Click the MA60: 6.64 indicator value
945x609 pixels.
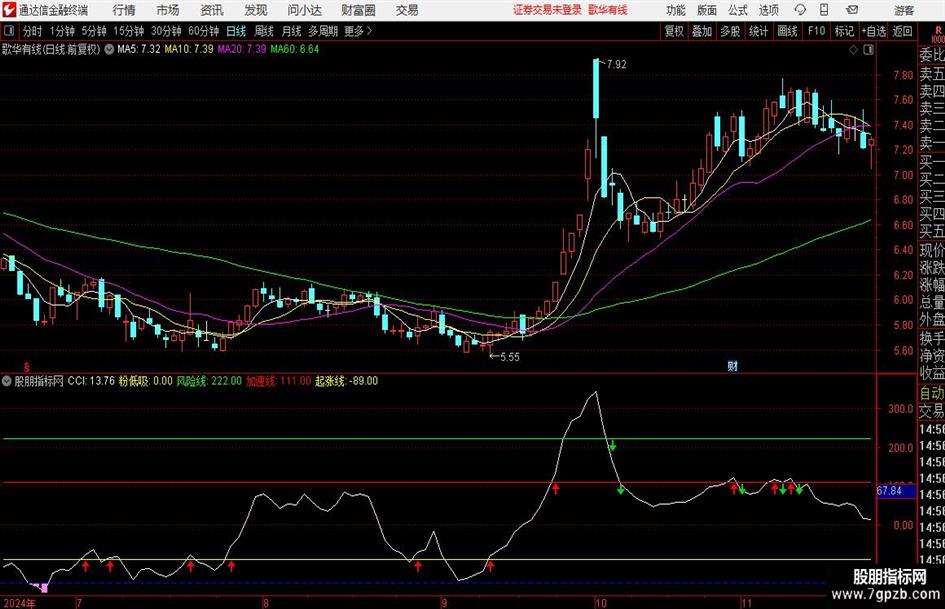click(x=295, y=49)
